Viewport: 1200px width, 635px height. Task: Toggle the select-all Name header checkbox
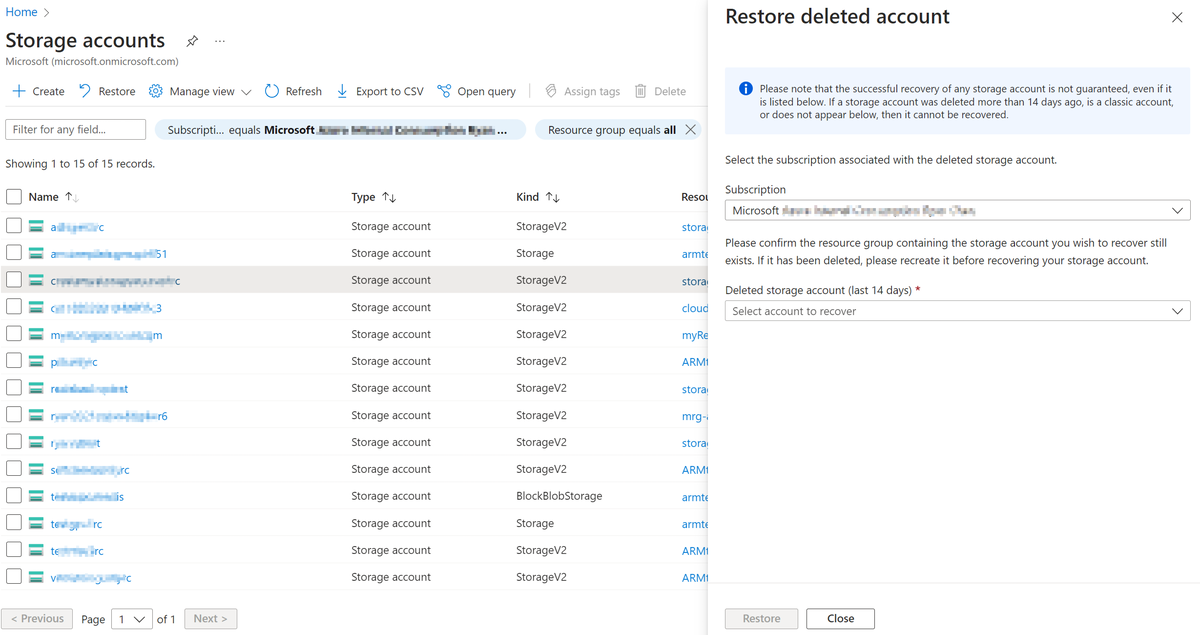pyautogui.click(x=14, y=197)
